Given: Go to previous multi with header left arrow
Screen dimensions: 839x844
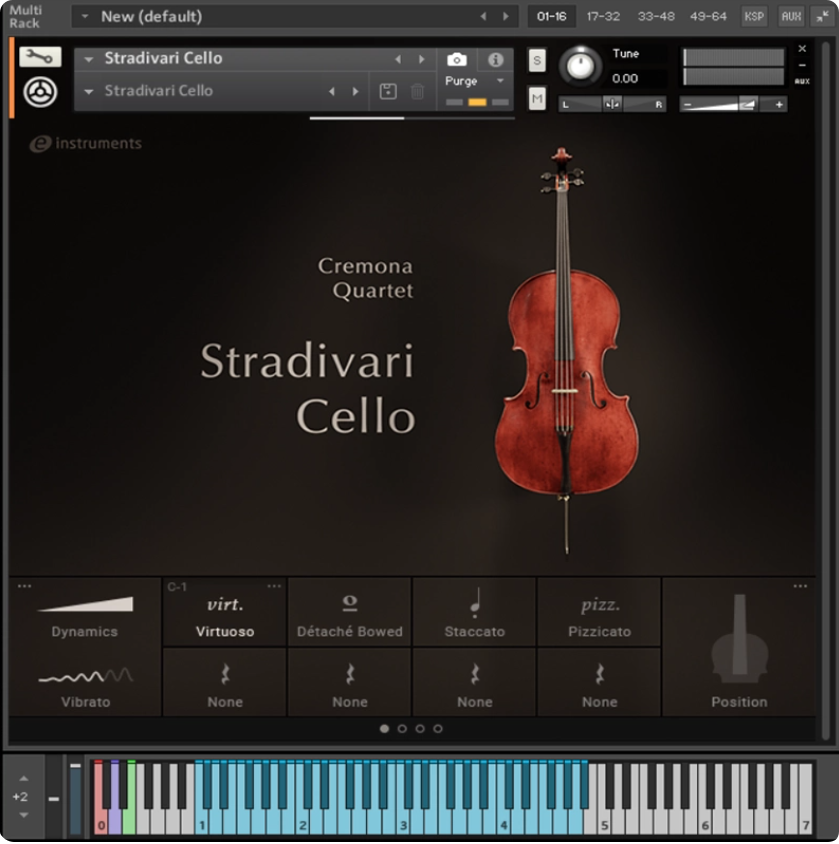Looking at the screenshot, I should point(483,17).
